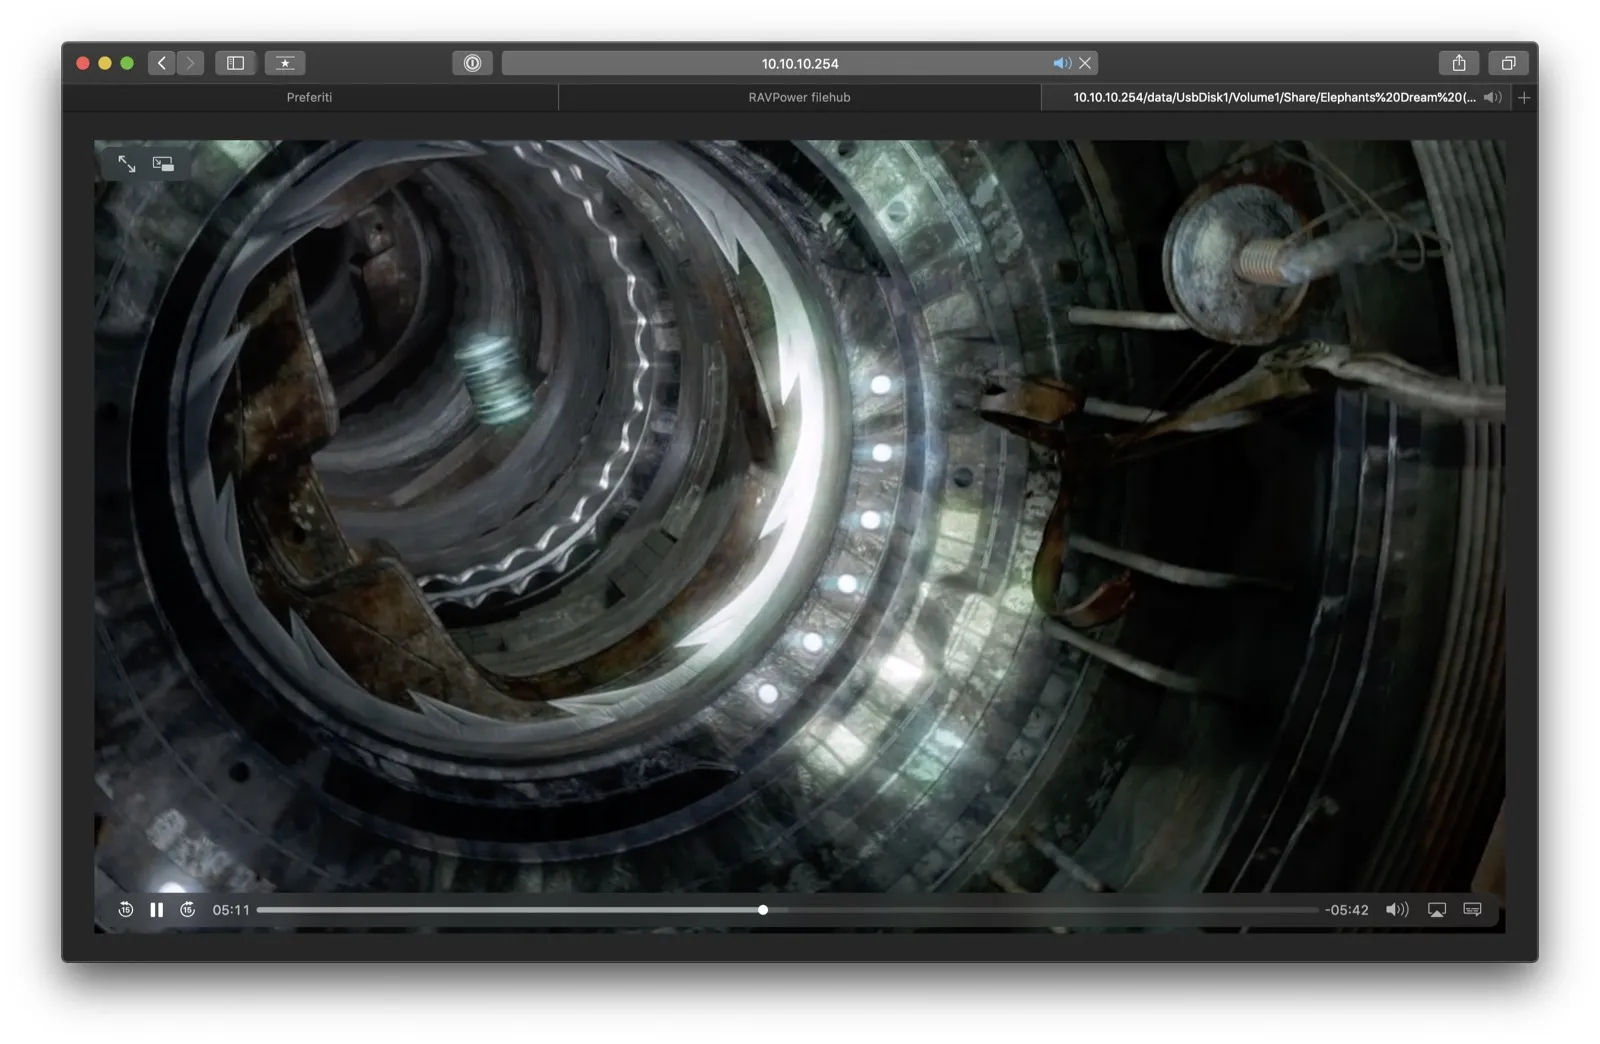The height and width of the screenshot is (1044, 1600).
Task: Toggle the video player volume icon
Action: [1397, 909]
